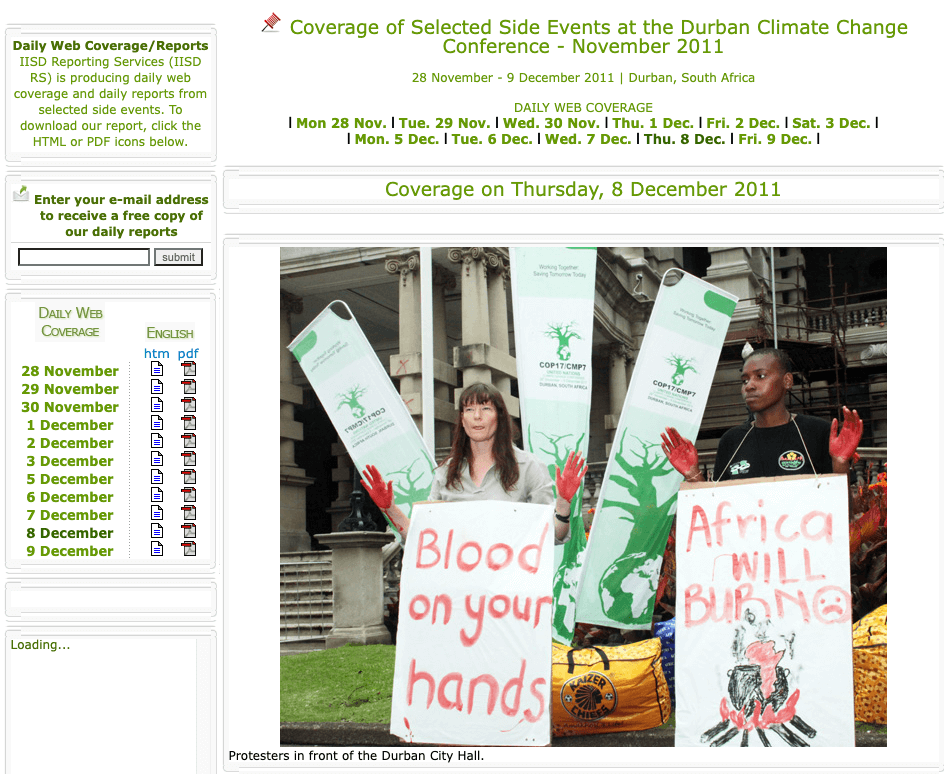Select 29 November in the sidebar list

click(70, 389)
